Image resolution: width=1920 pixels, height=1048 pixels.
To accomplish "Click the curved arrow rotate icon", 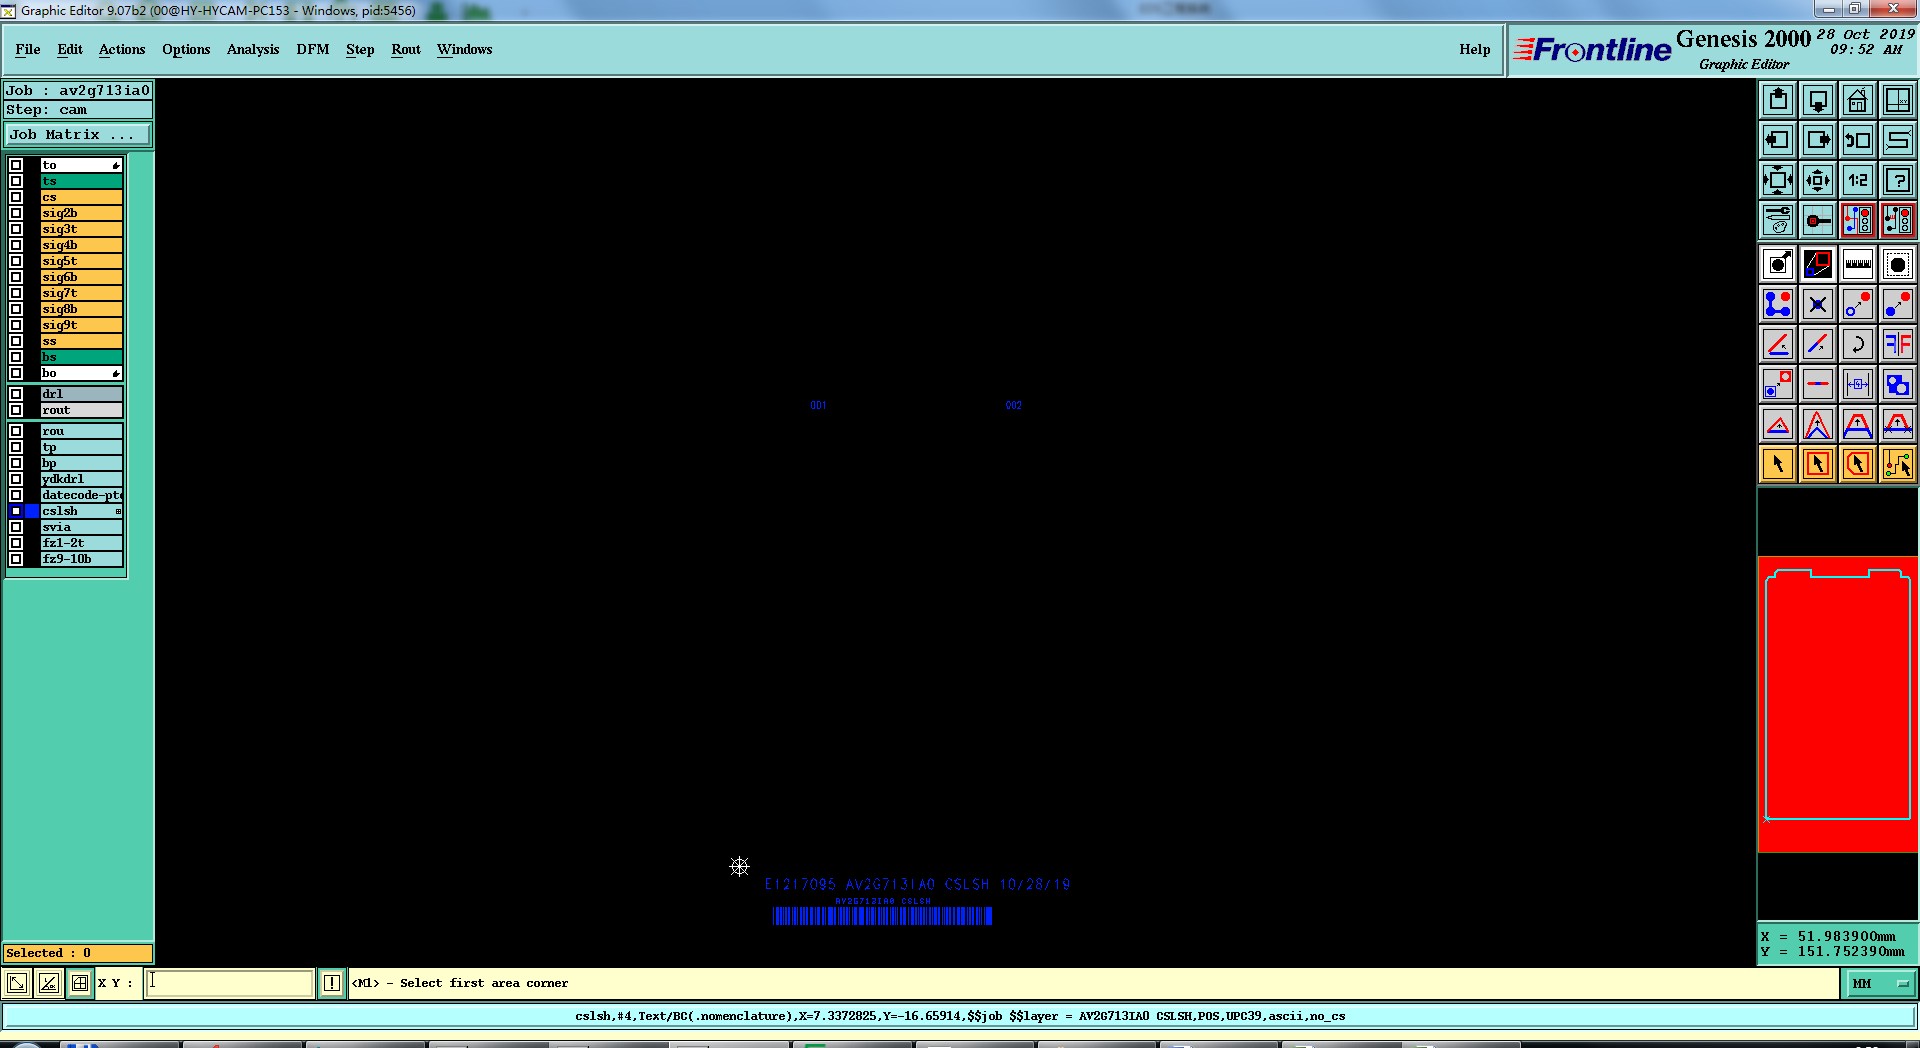I will coord(1858,344).
